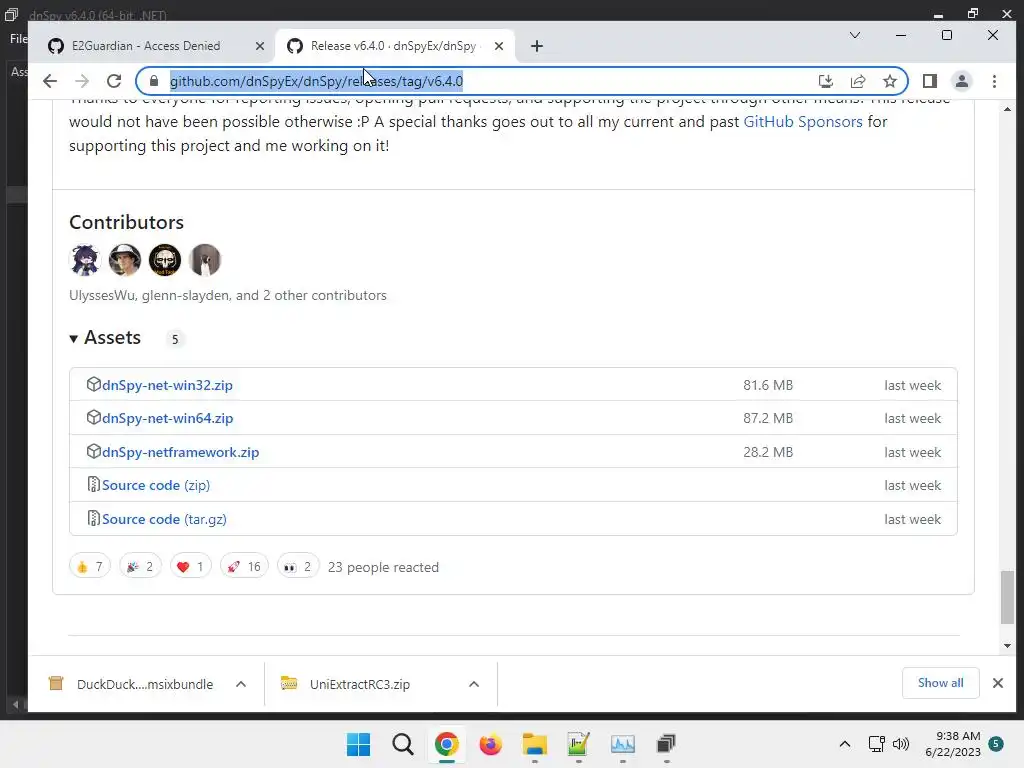Open volume control in system tray
This screenshot has width=1024, height=768.
click(x=901, y=744)
